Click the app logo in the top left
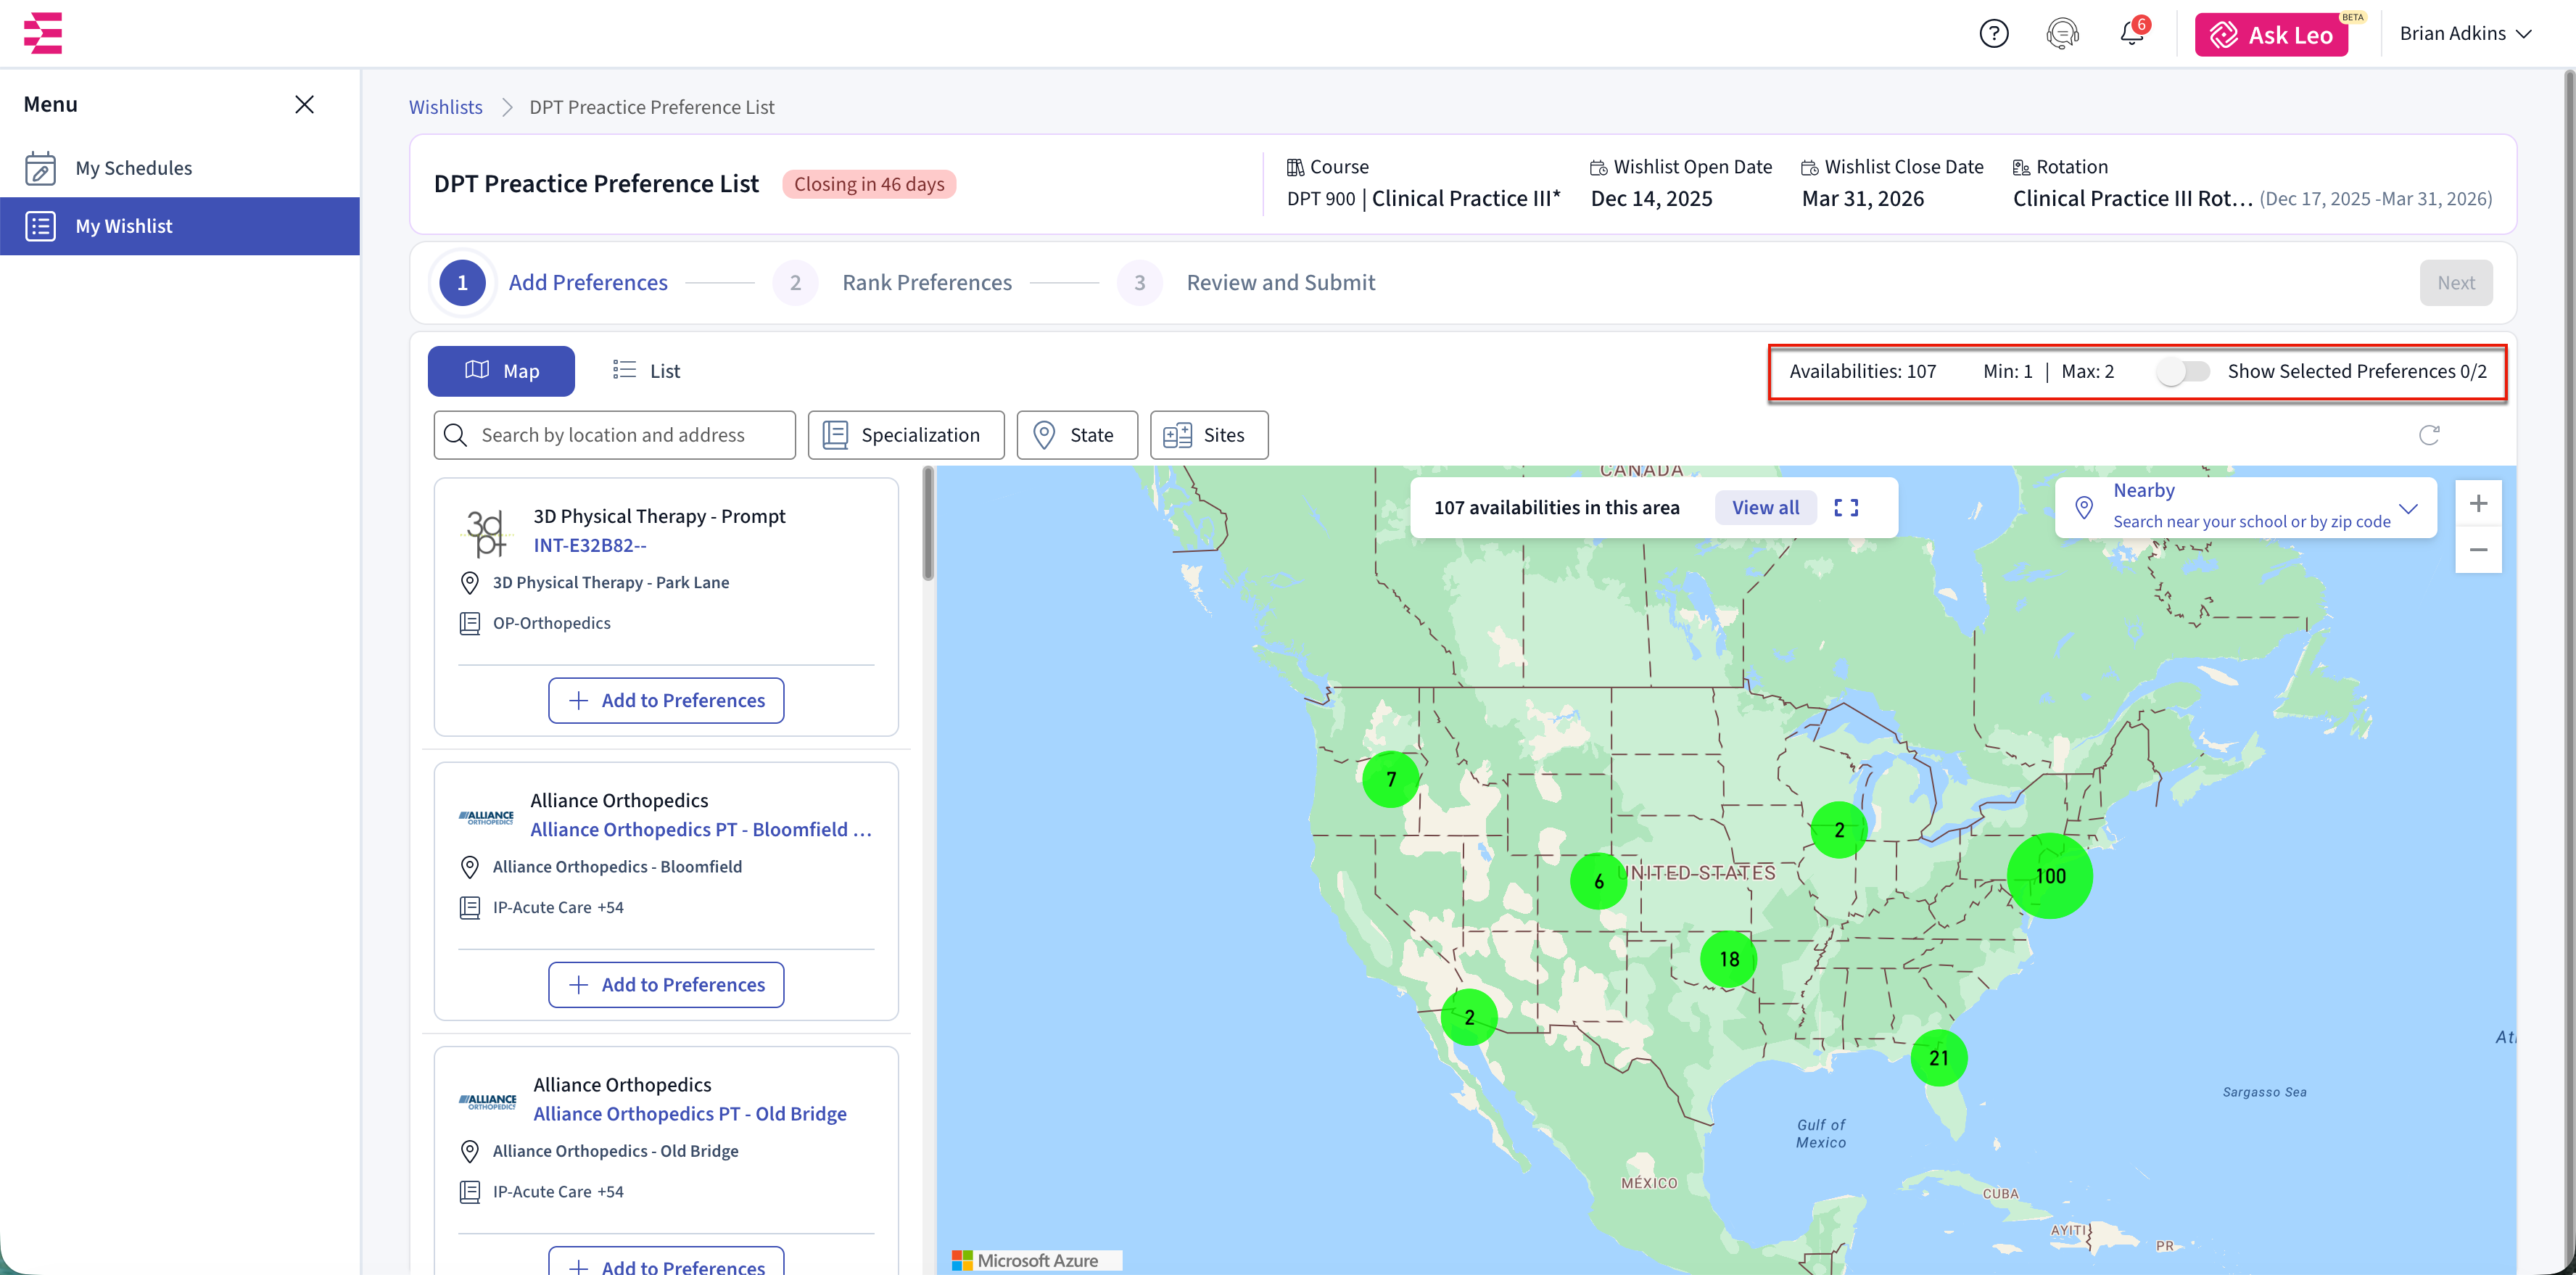 coord(43,33)
